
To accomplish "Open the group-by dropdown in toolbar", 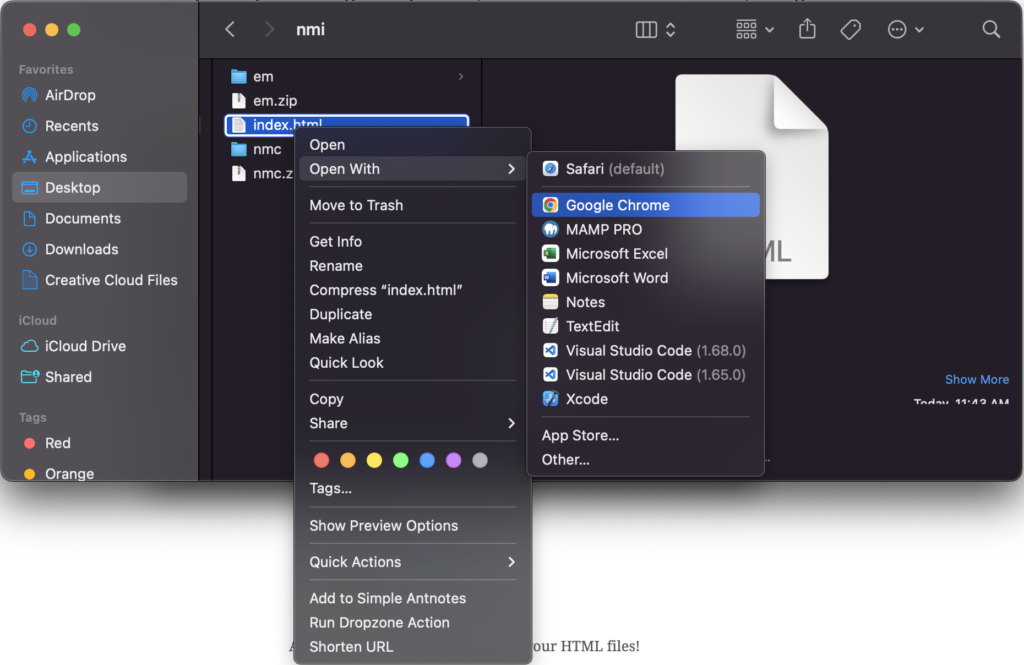I will 755,30.
